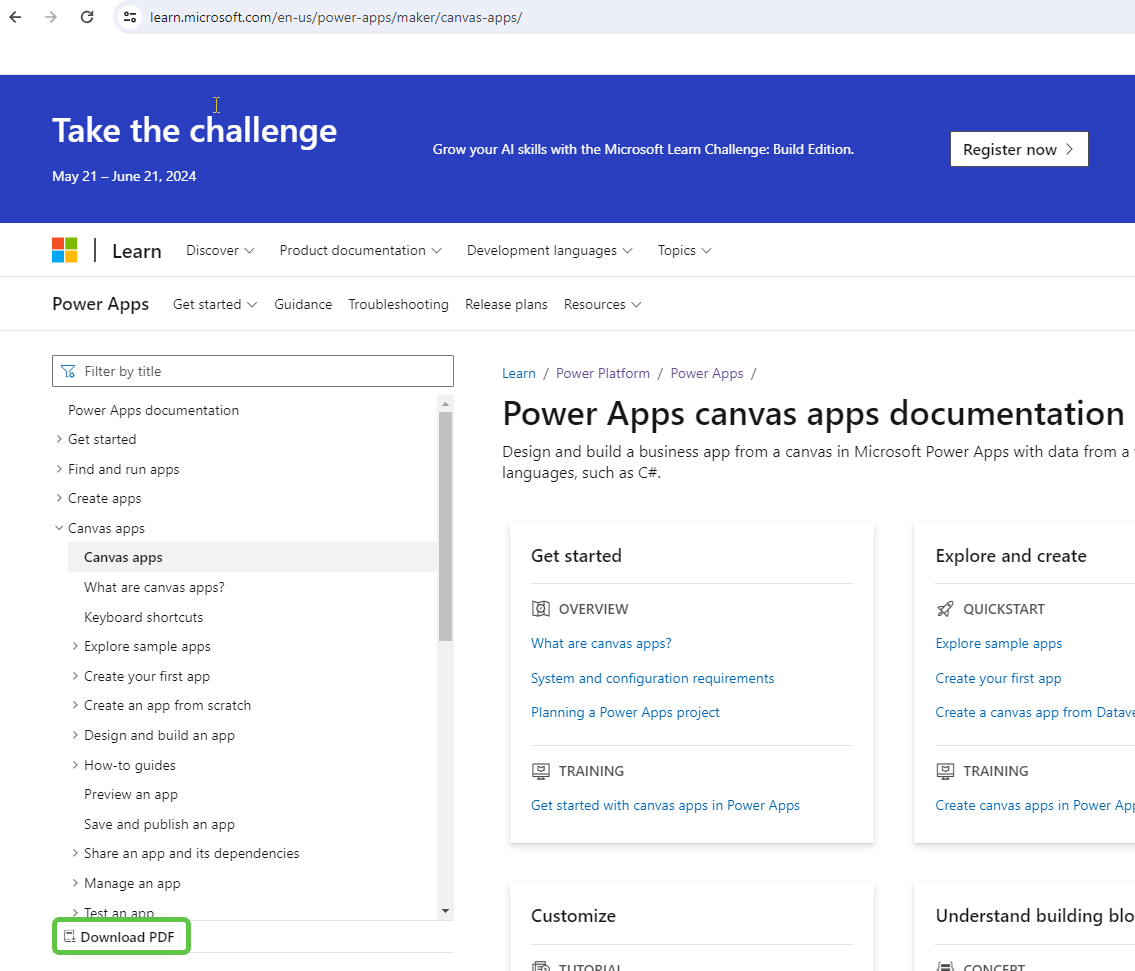
Task: Click the Download PDF icon
Action: pyautogui.click(x=69, y=936)
